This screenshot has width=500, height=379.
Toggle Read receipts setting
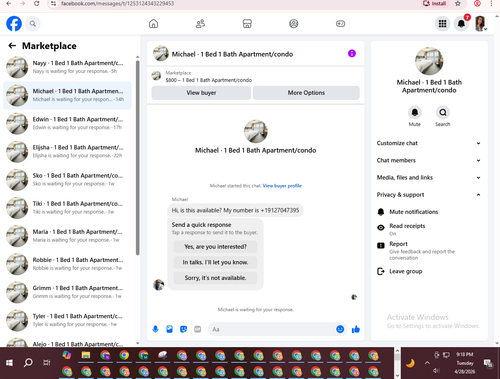pyautogui.click(x=429, y=229)
